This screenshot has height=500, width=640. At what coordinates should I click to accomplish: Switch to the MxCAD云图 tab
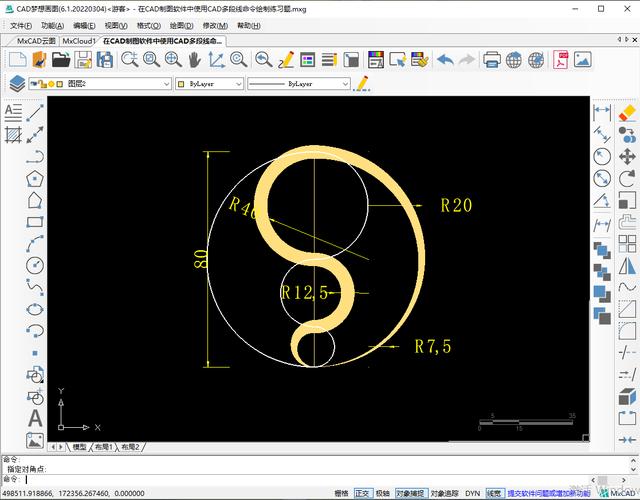[x=36, y=41]
